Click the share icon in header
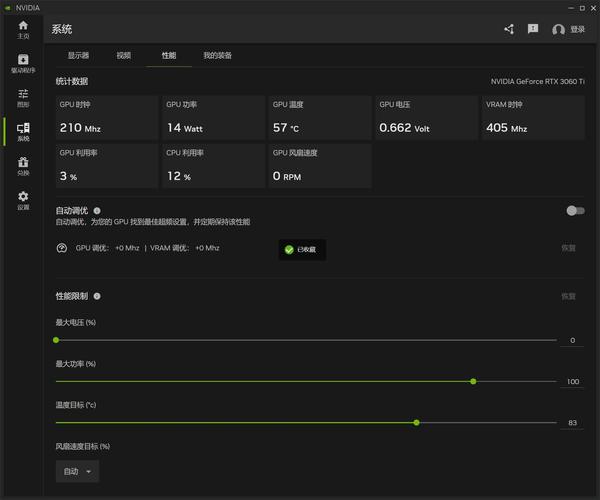The height and width of the screenshot is (500, 600). [x=509, y=29]
